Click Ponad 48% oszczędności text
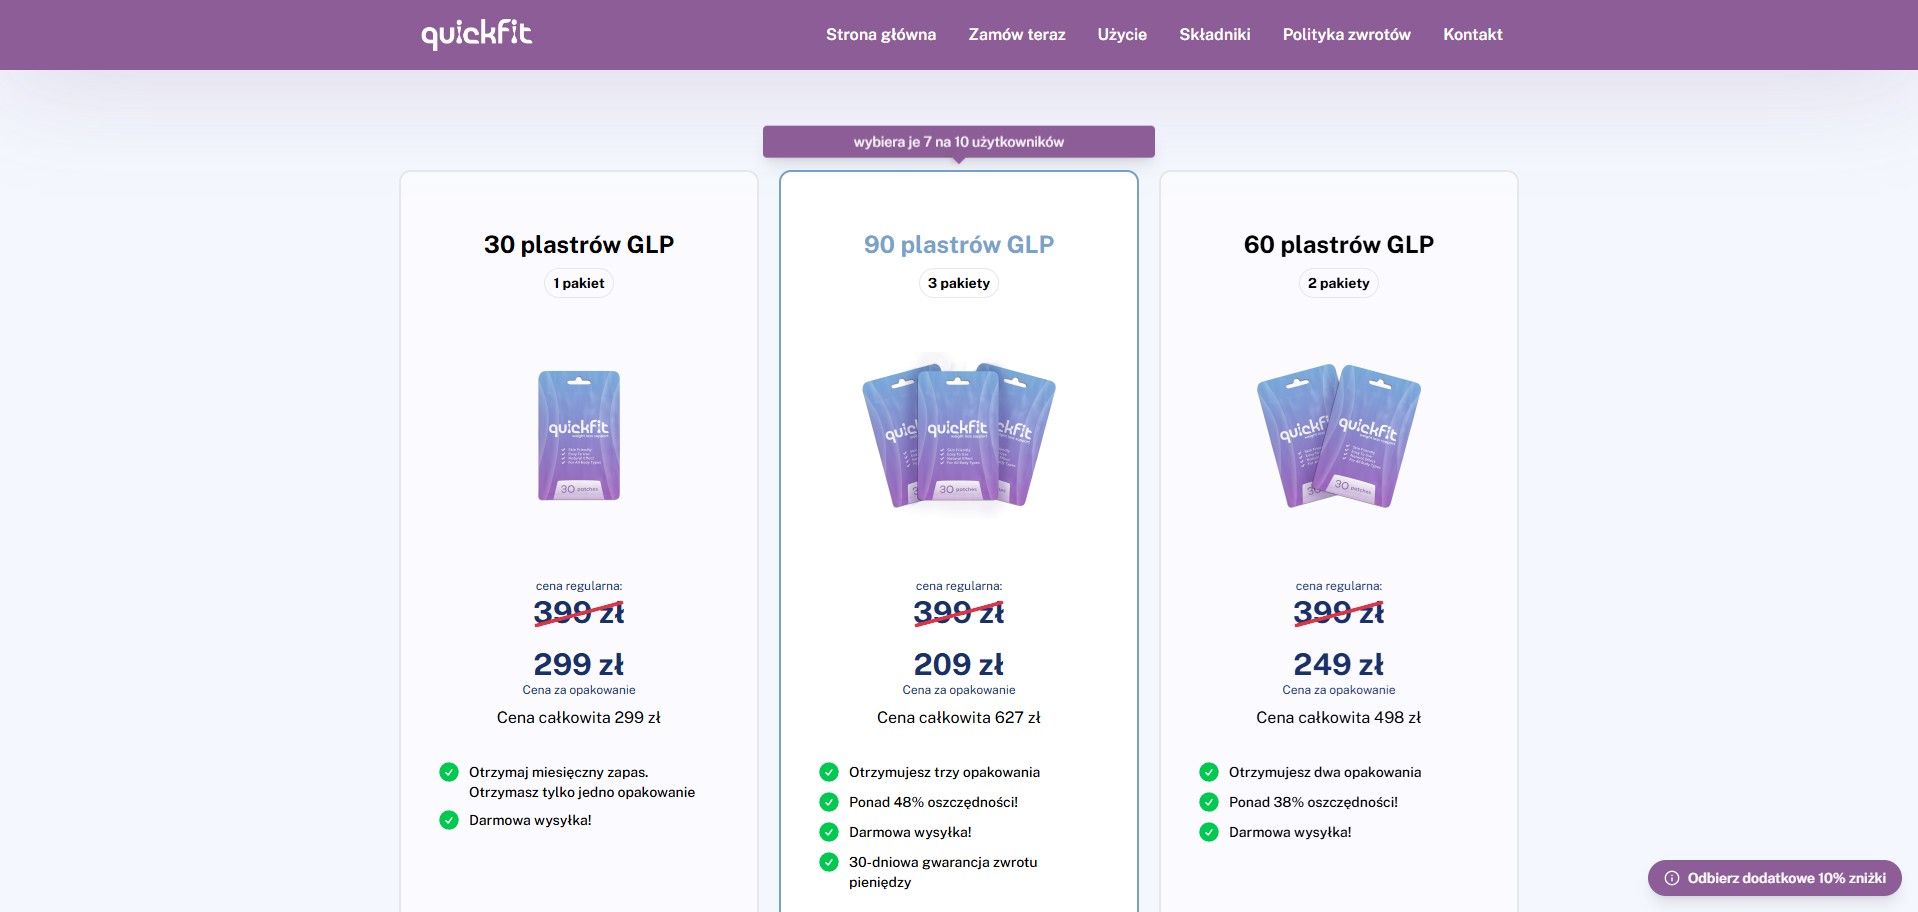Viewport: 1918px width, 912px height. click(x=933, y=802)
